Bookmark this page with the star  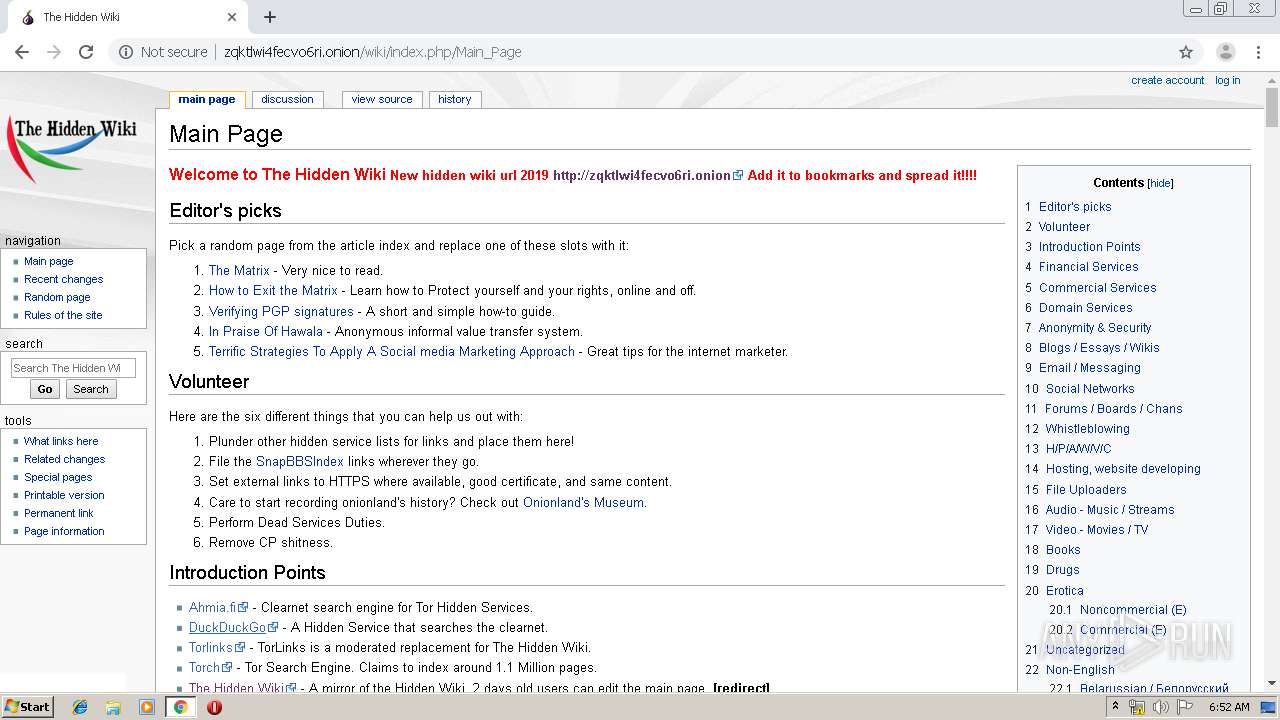pyautogui.click(x=1186, y=52)
